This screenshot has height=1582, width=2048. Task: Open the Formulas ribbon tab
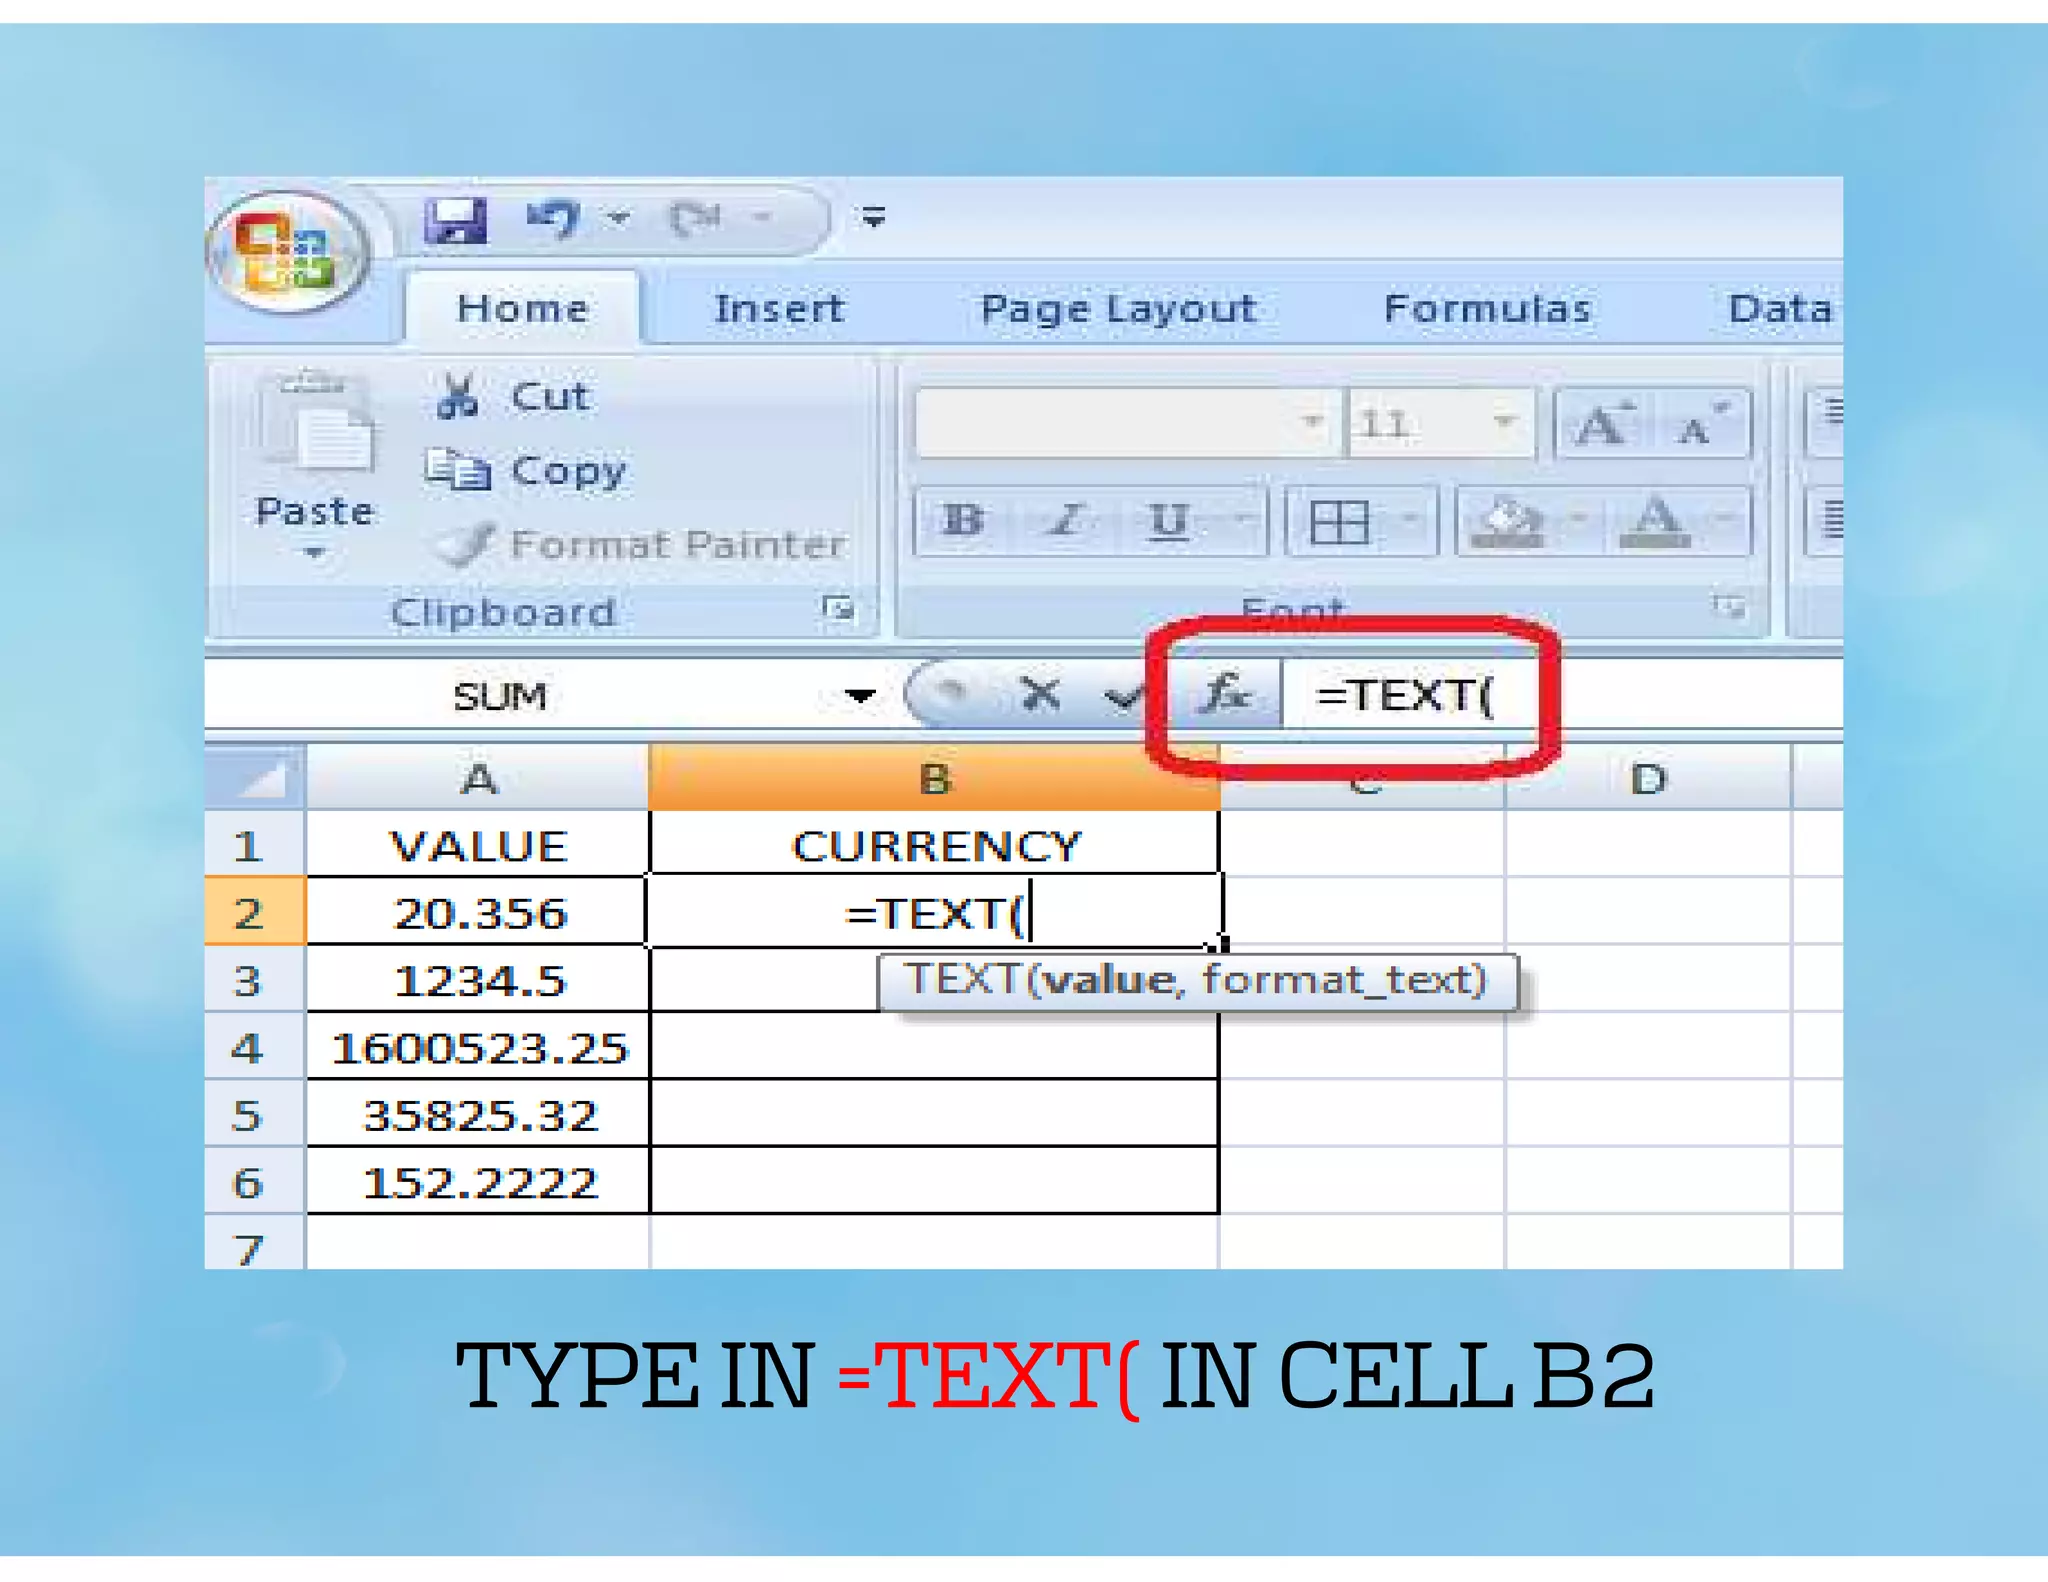[x=1486, y=309]
